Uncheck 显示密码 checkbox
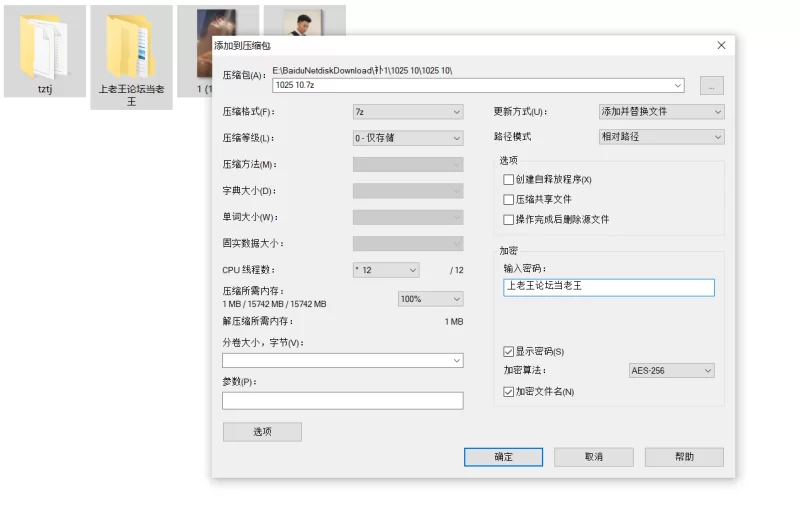This screenshot has height=508, width=800. (509, 351)
